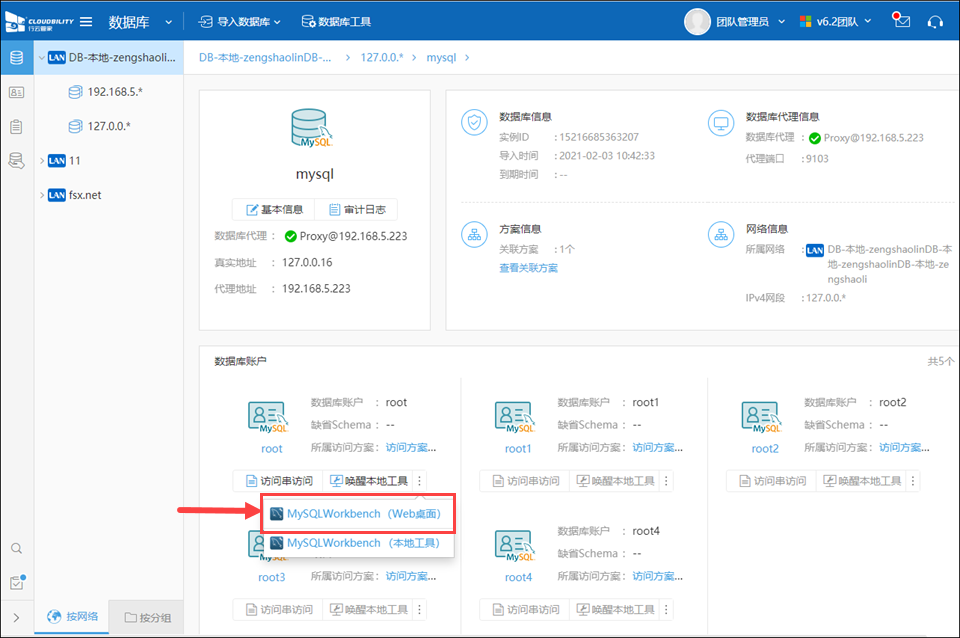
Task: Click the 查看关联方案 link
Action: click(x=528, y=268)
